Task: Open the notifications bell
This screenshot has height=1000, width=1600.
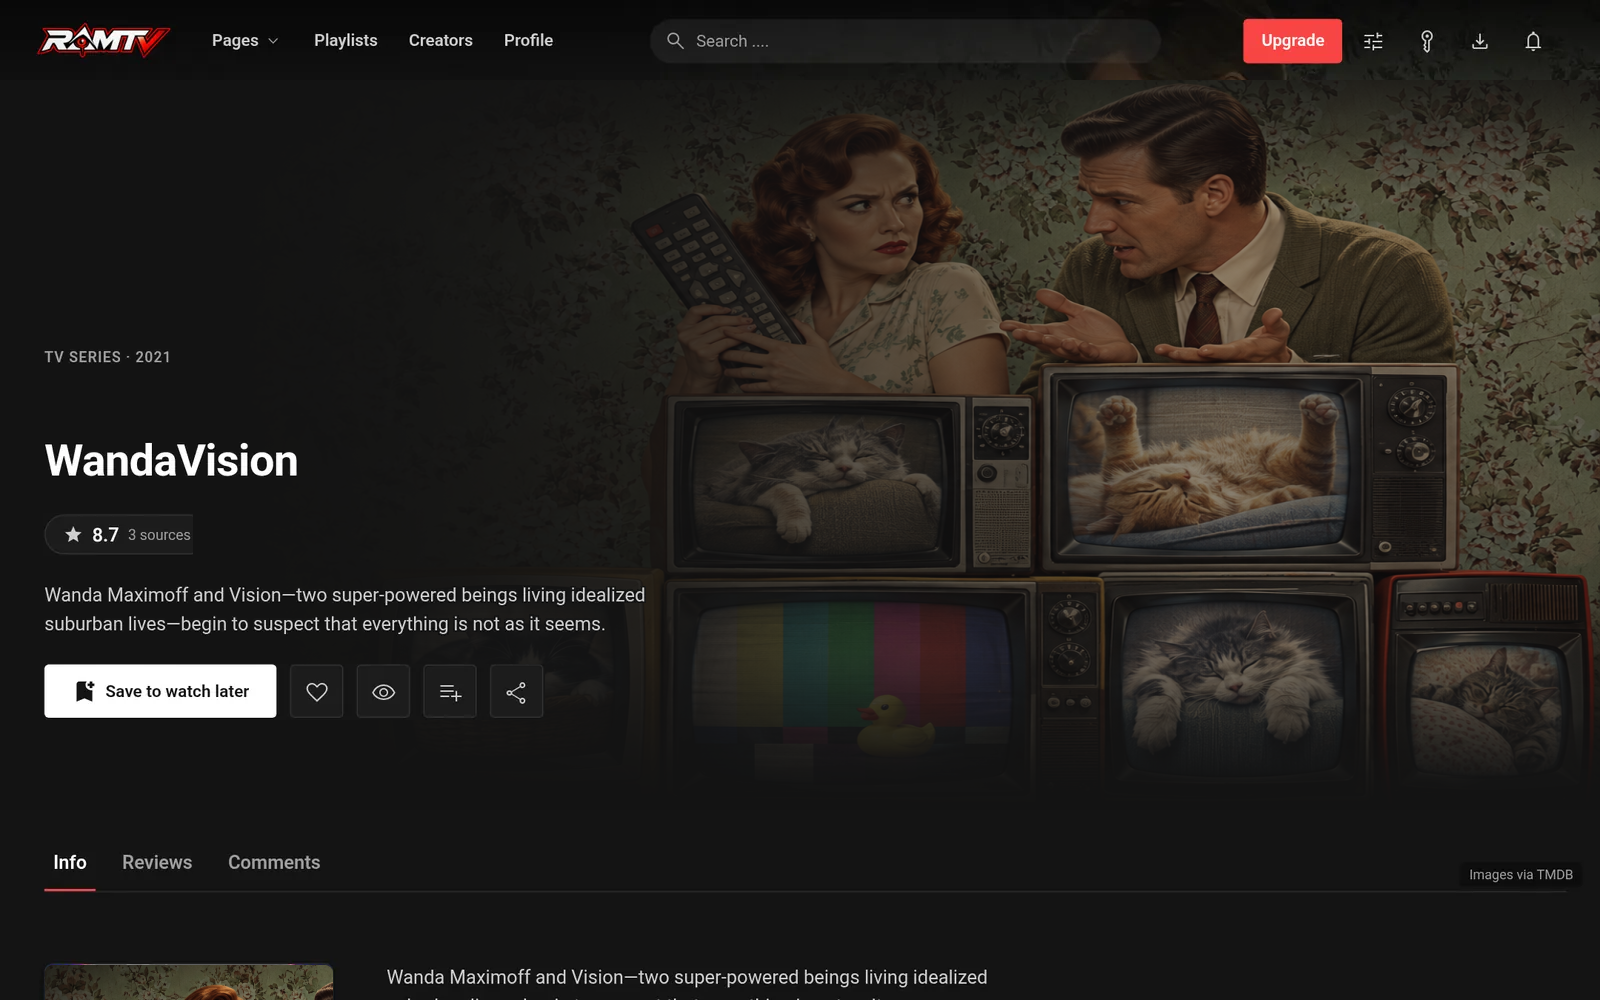Action: pyautogui.click(x=1533, y=41)
